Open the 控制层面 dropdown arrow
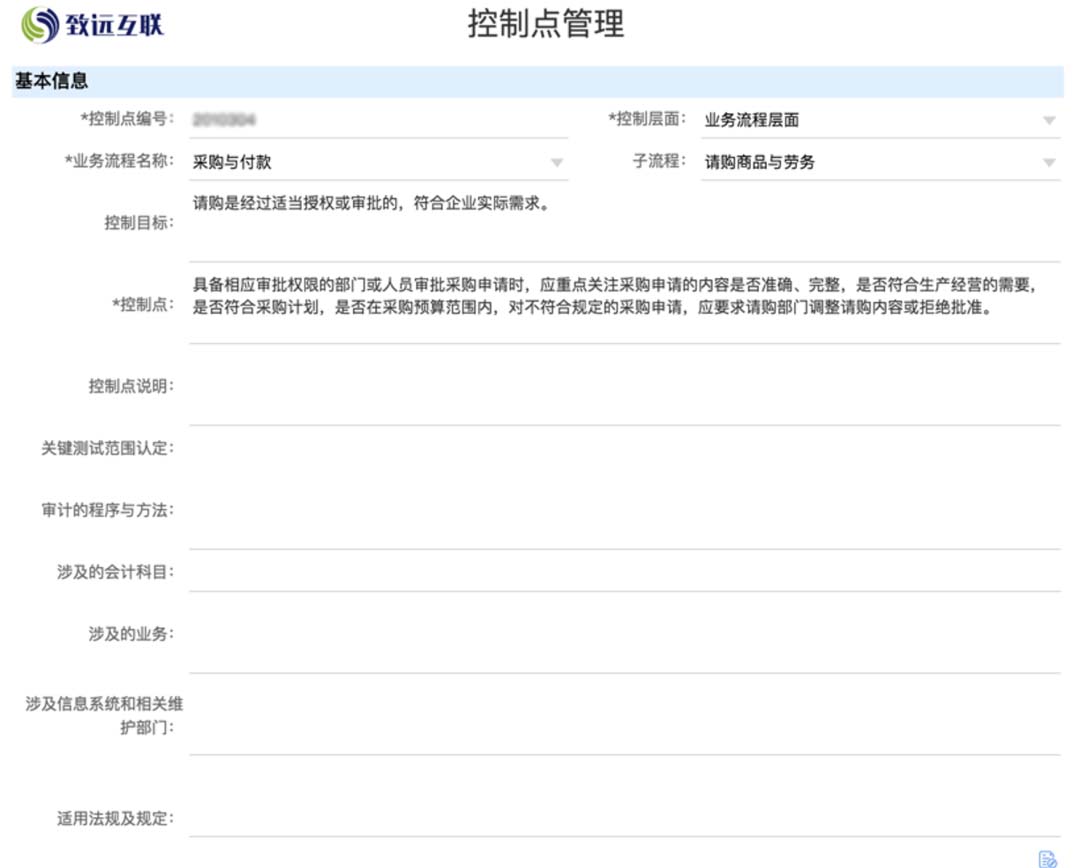The image size is (1080, 868). (x=1049, y=121)
